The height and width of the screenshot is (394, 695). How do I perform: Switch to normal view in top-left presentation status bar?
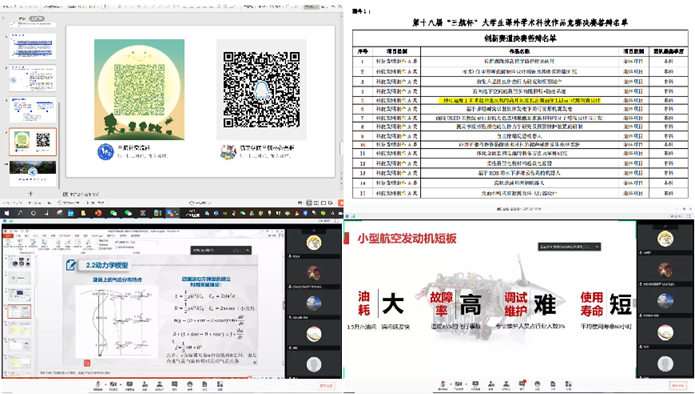[x=309, y=203]
